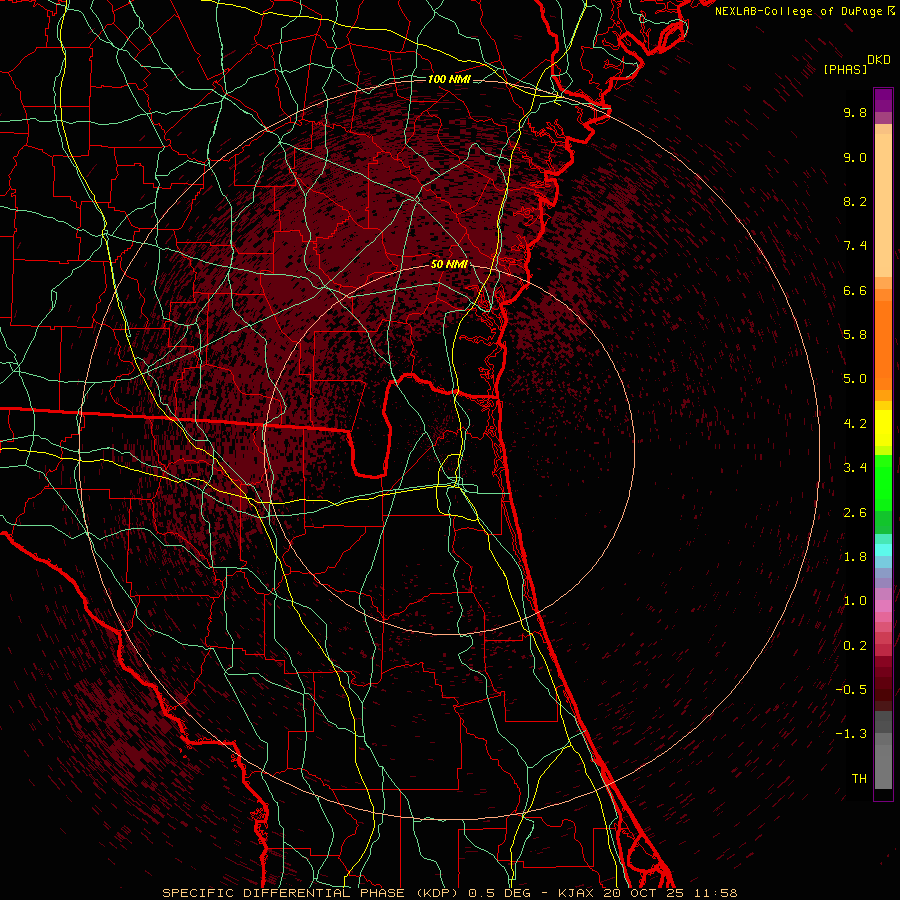Click the 1.0 scale value

[x=855, y=600]
